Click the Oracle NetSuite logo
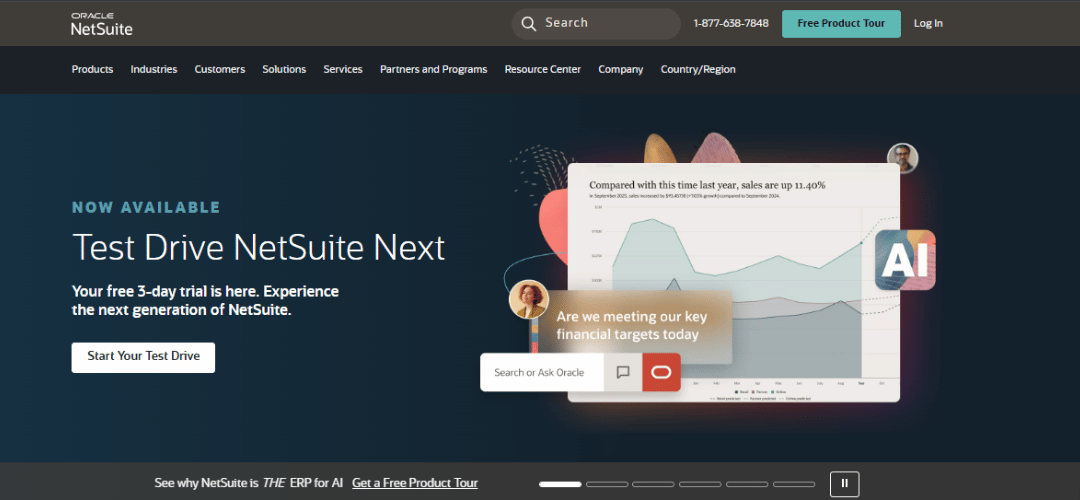This screenshot has width=1080, height=500. pos(101,24)
